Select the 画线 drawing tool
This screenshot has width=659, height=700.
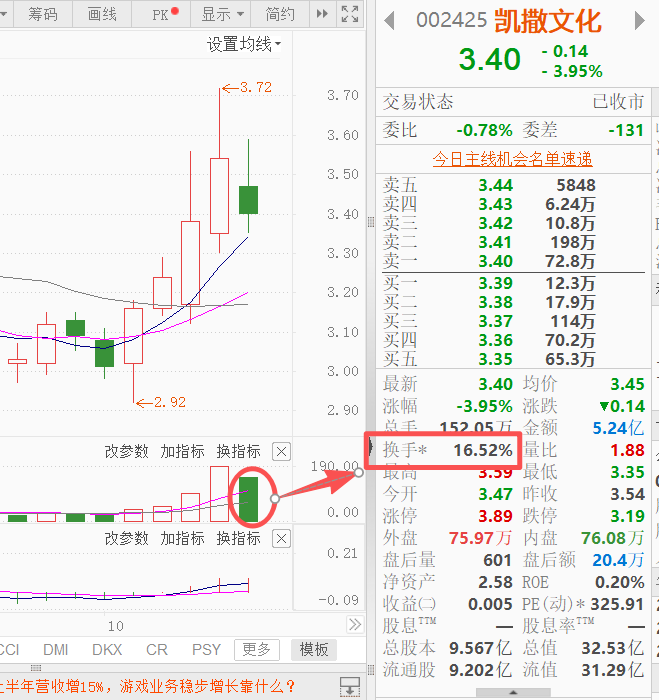tap(102, 14)
